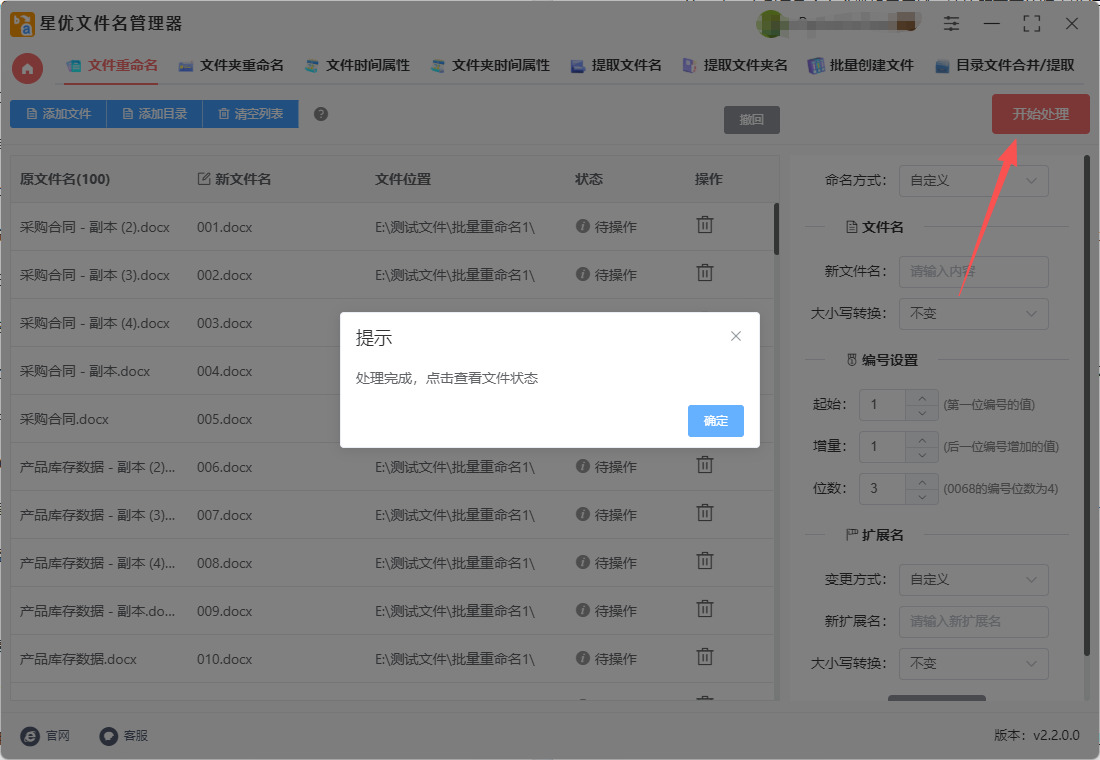Close the 提示 dialog with X icon
The height and width of the screenshot is (760, 1100).
pos(736,336)
